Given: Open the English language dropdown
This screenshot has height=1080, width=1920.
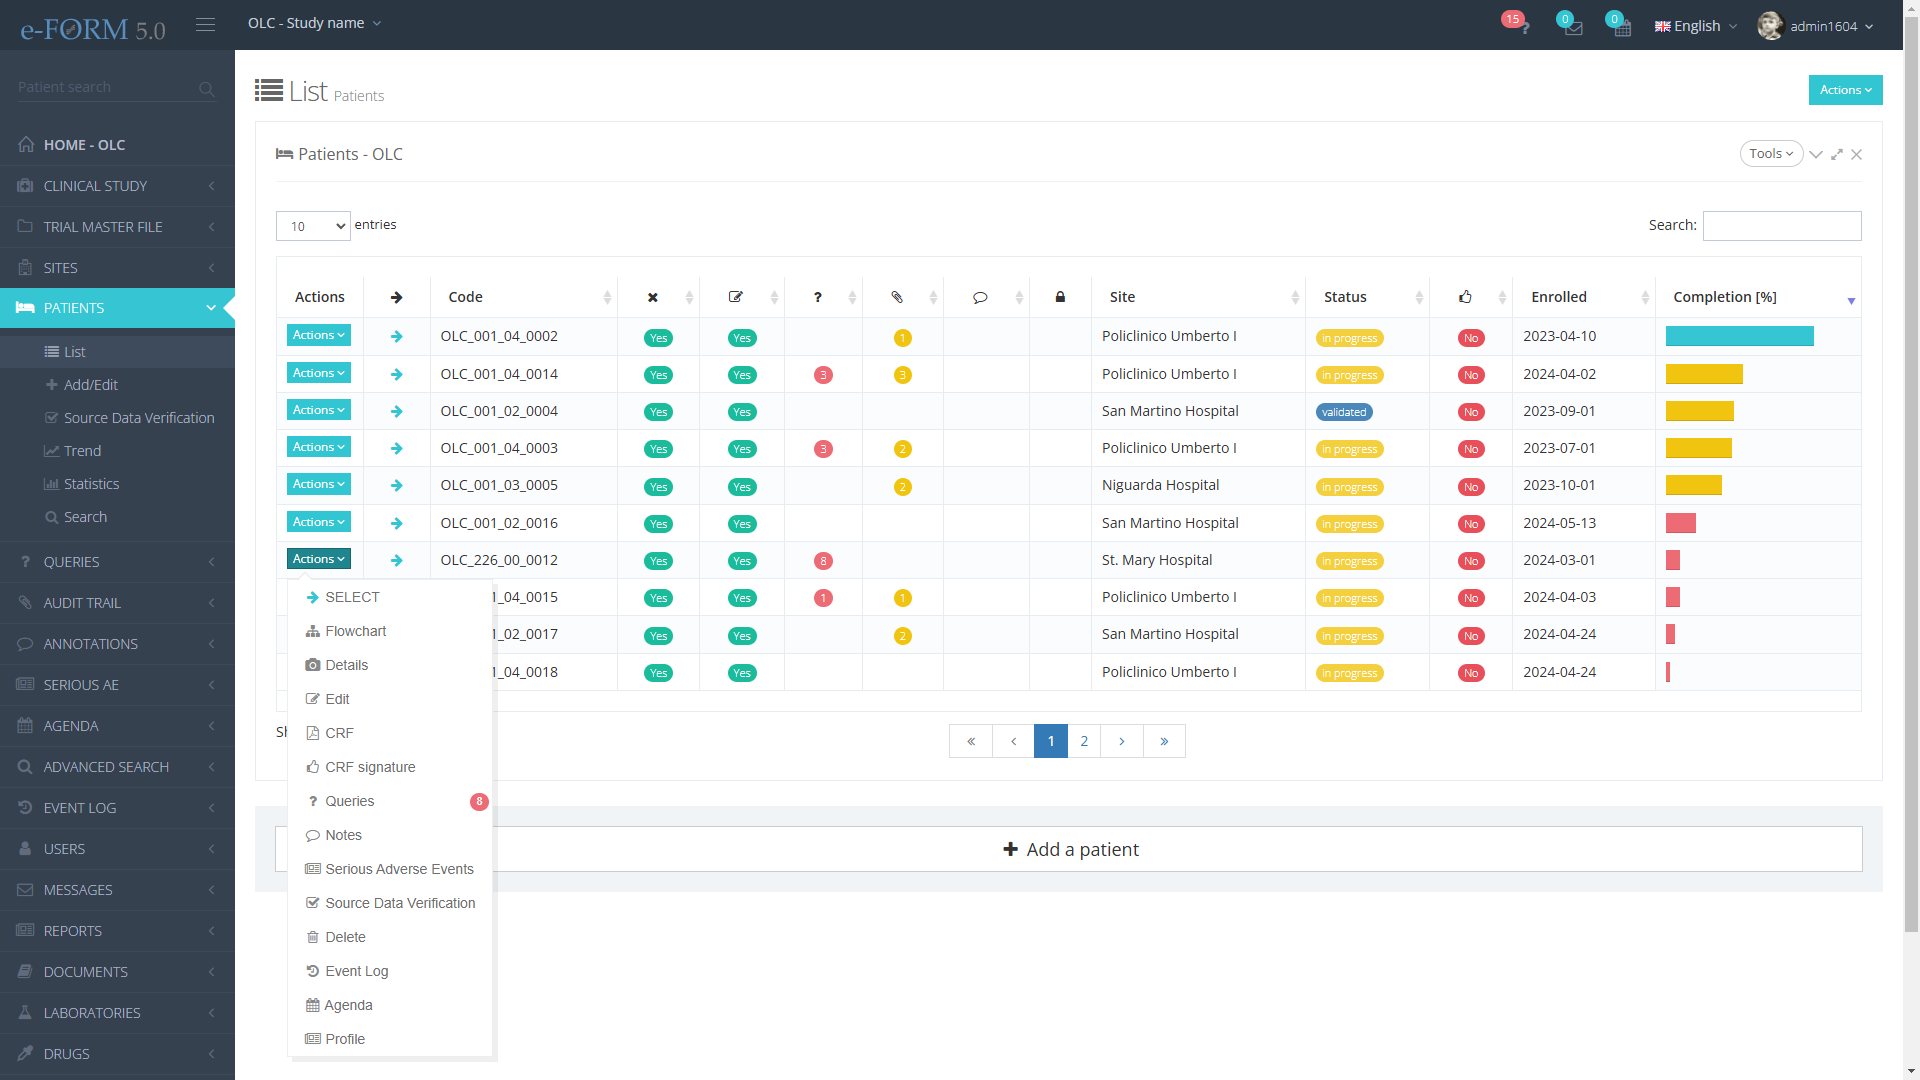Looking at the screenshot, I should coord(1696,26).
